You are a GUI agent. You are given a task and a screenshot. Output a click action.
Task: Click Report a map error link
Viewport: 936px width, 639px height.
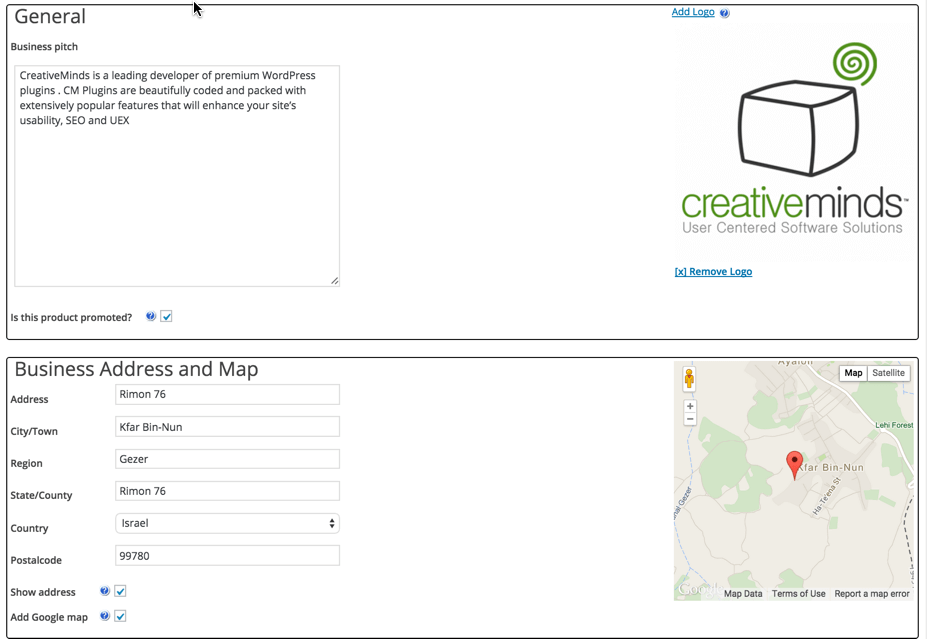point(872,593)
